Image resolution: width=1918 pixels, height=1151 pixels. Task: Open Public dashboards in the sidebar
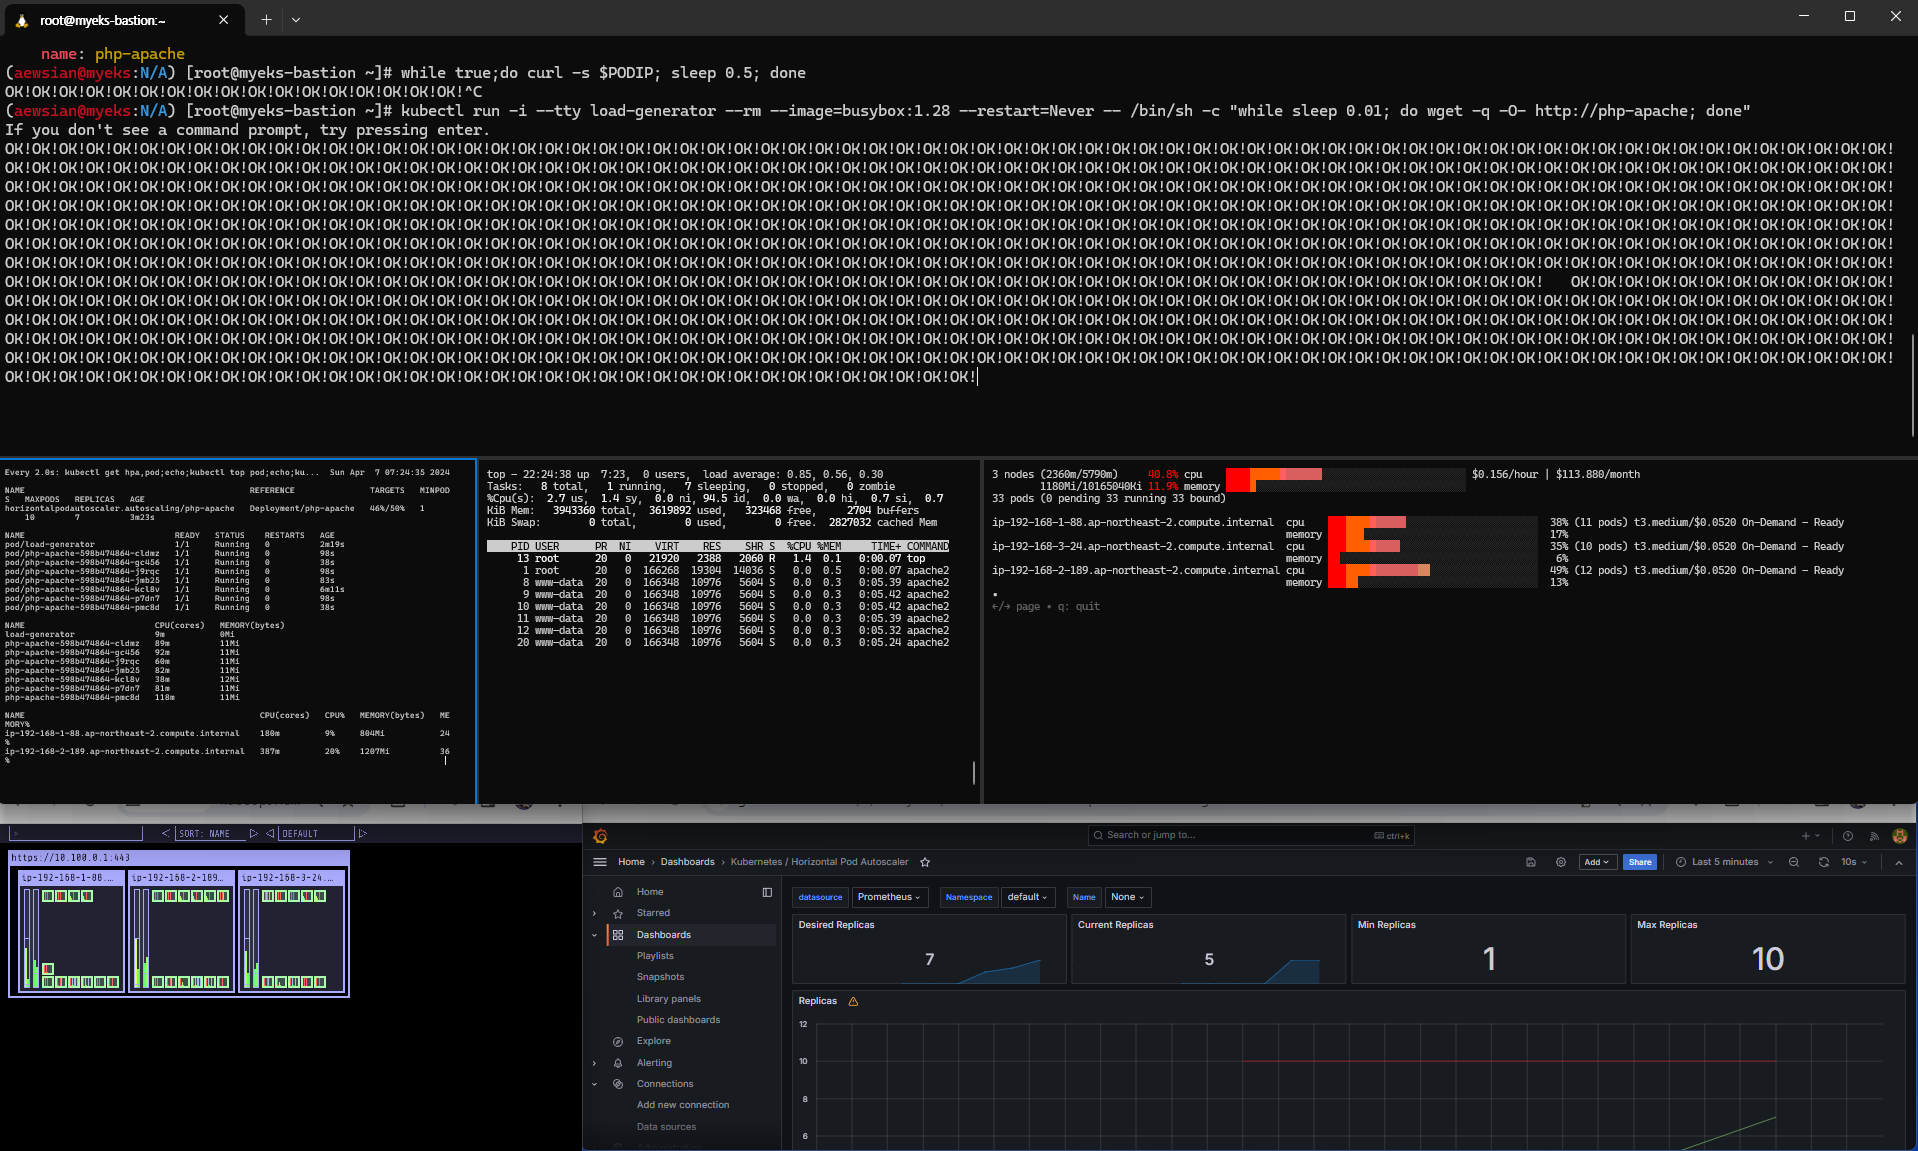tap(678, 1020)
